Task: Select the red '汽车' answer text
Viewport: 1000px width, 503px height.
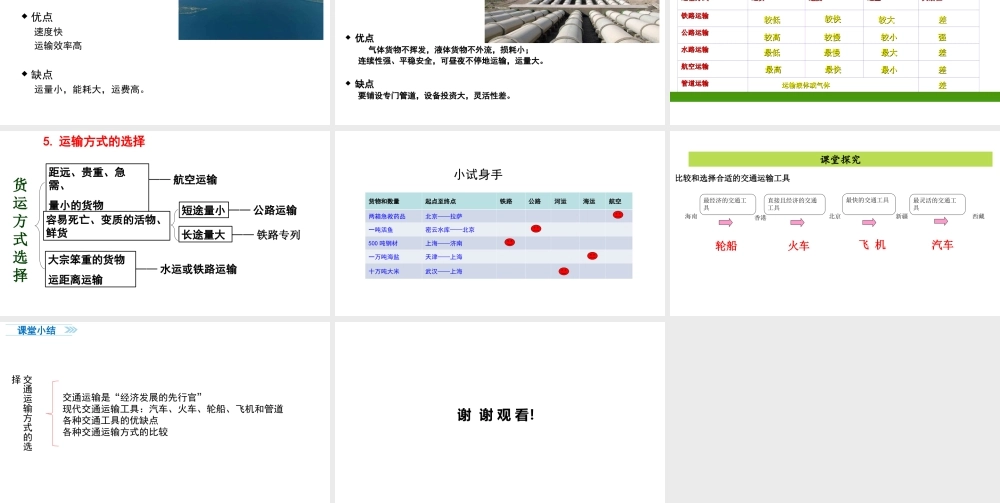Action: coord(942,245)
